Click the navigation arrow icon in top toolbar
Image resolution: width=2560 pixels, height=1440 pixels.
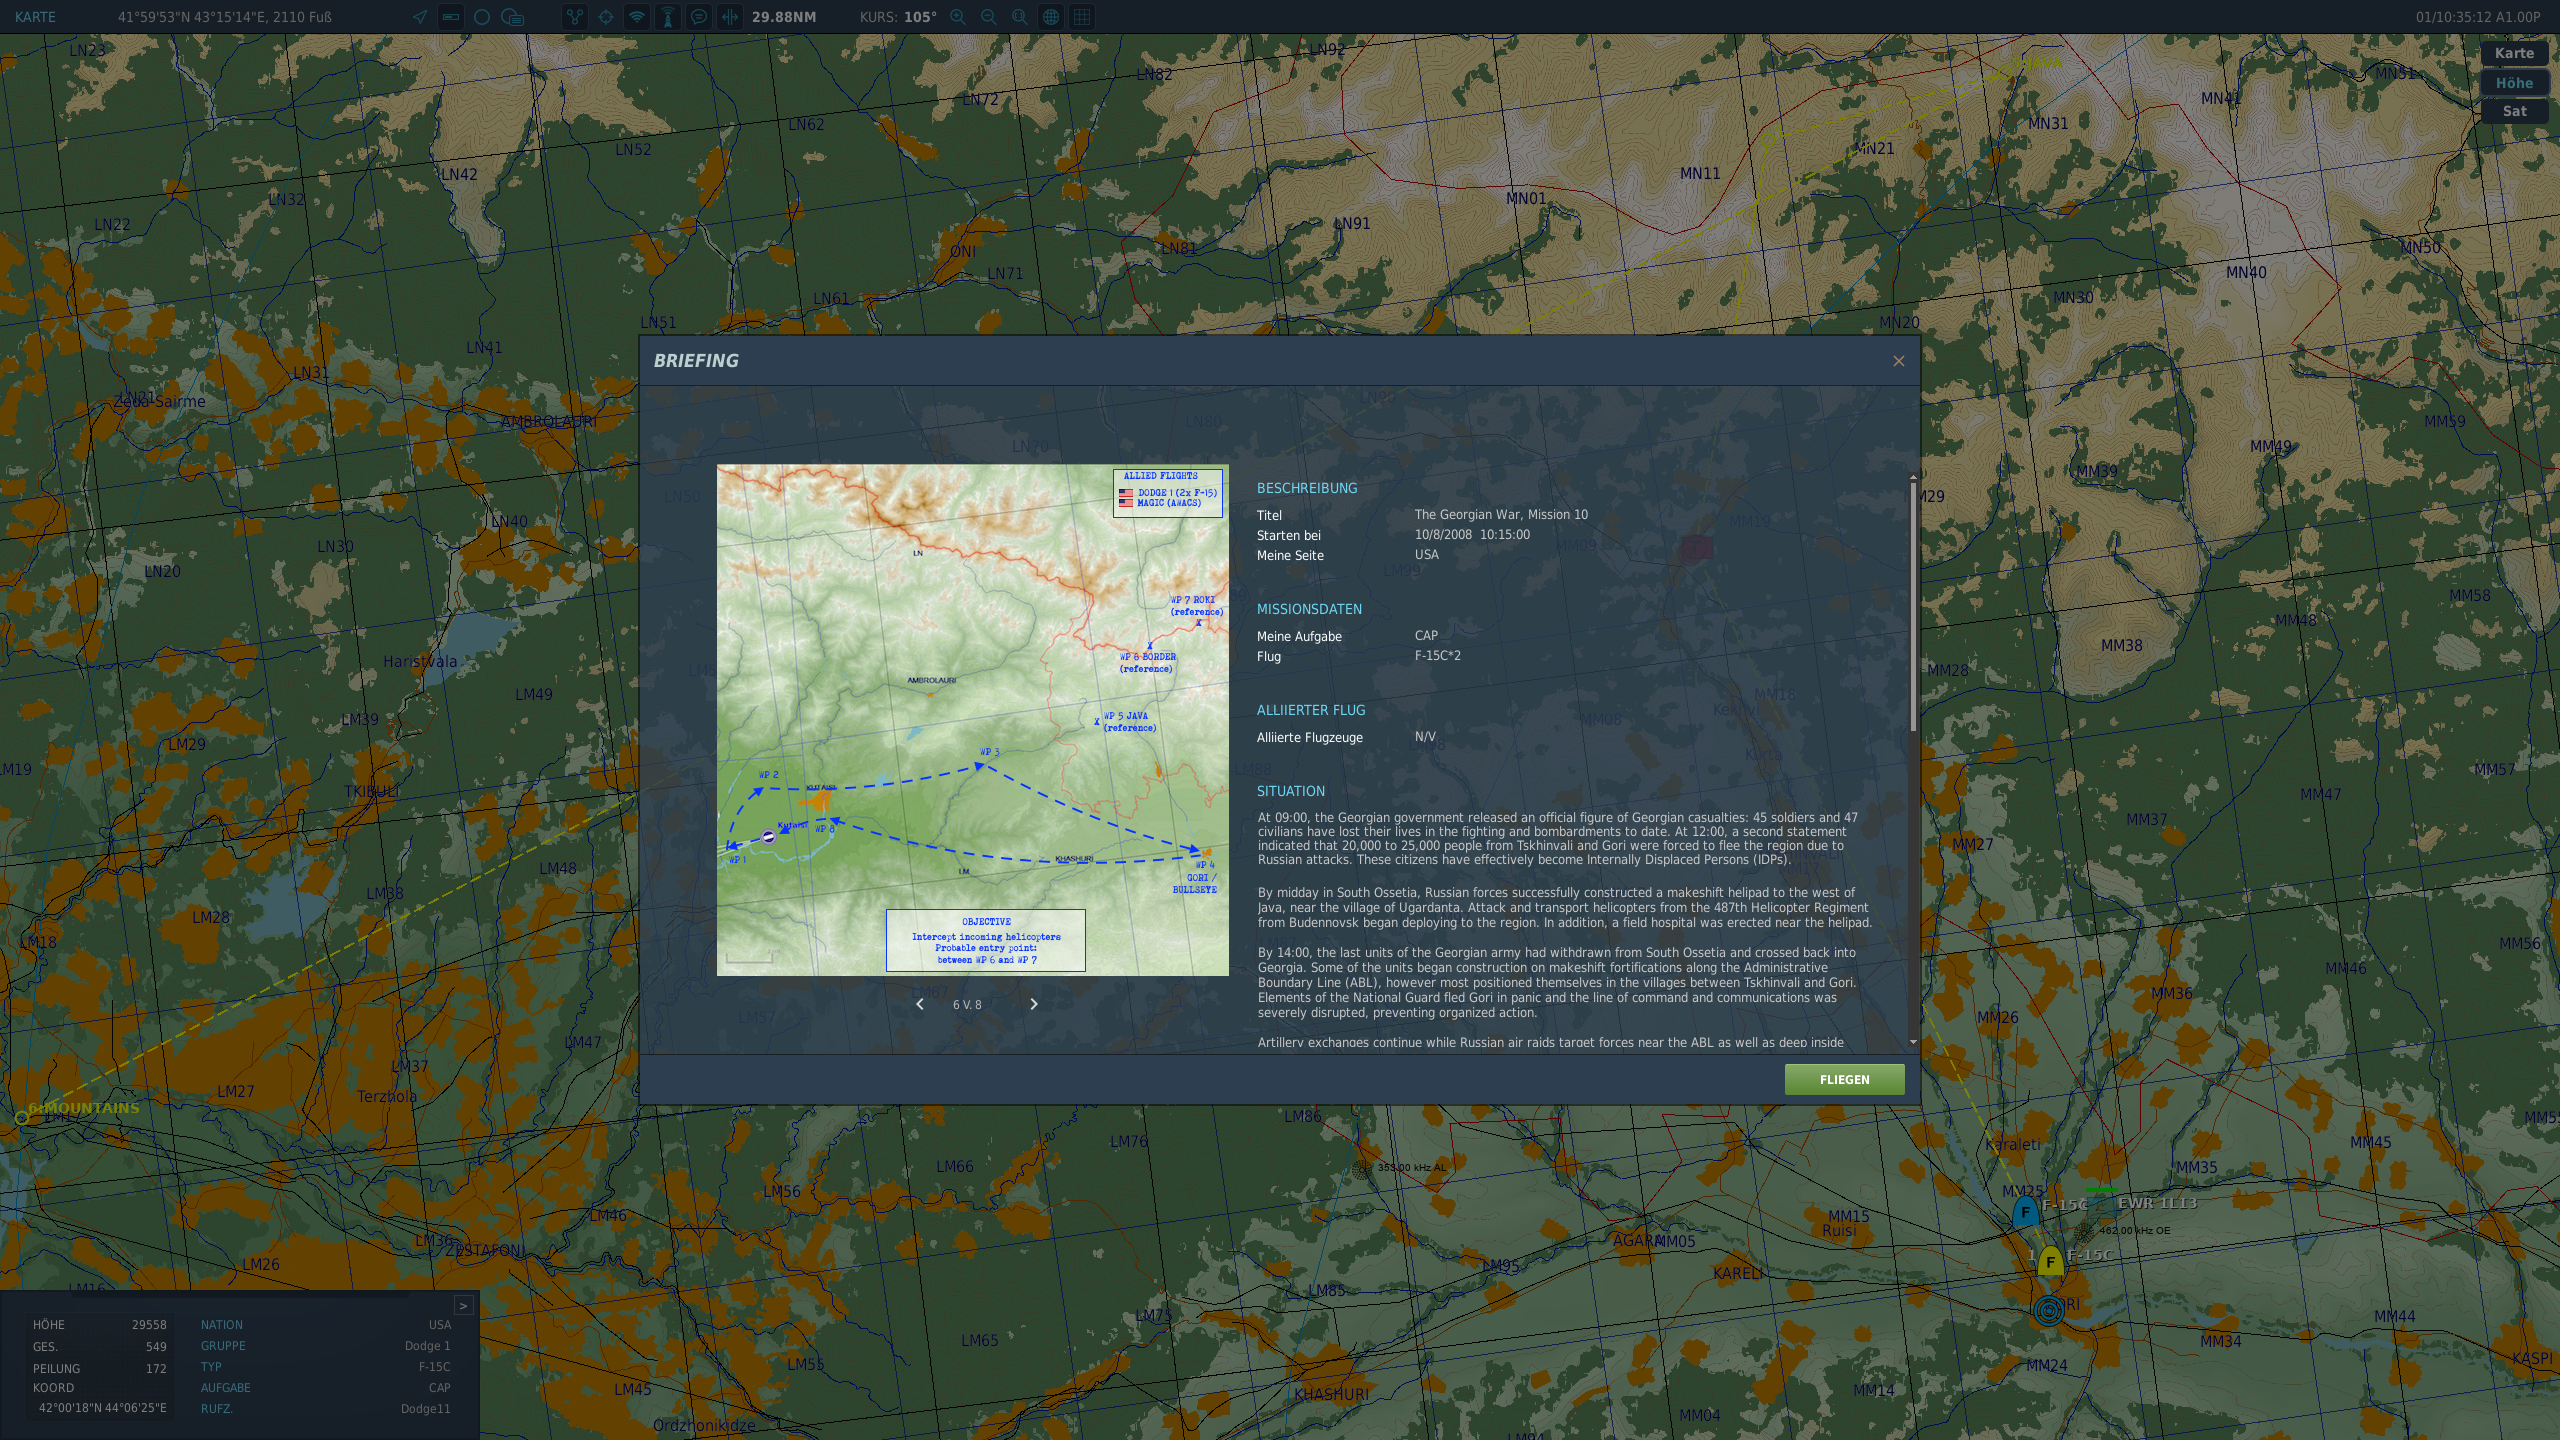tap(420, 17)
